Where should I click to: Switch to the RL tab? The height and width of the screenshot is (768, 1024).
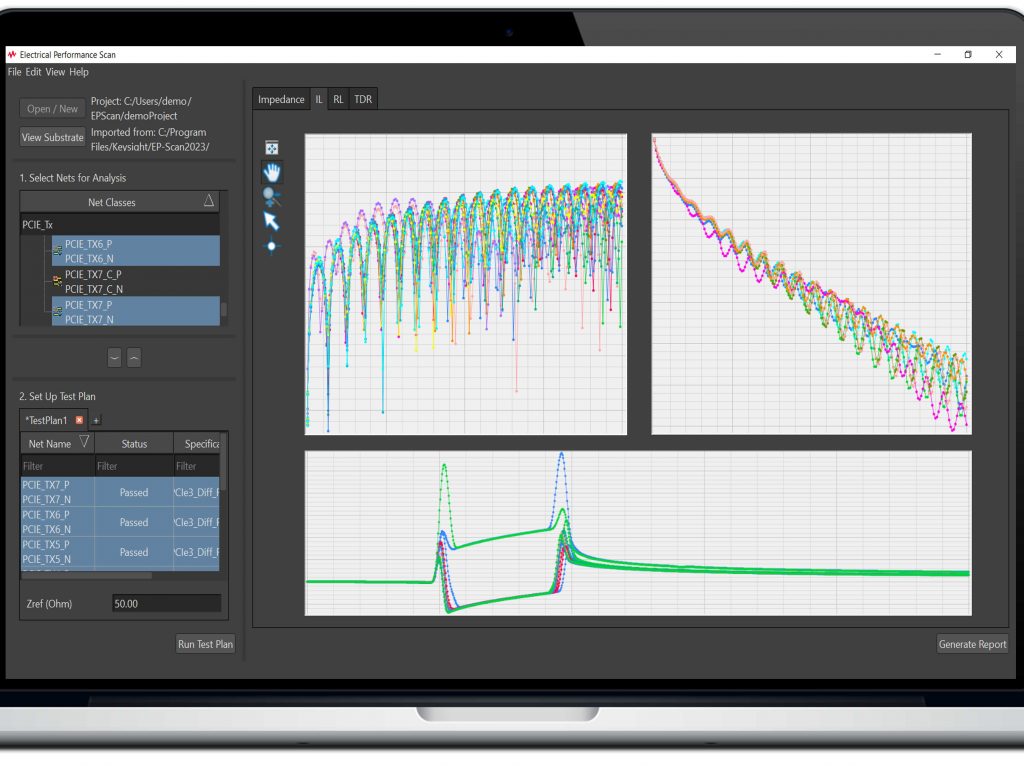point(338,99)
